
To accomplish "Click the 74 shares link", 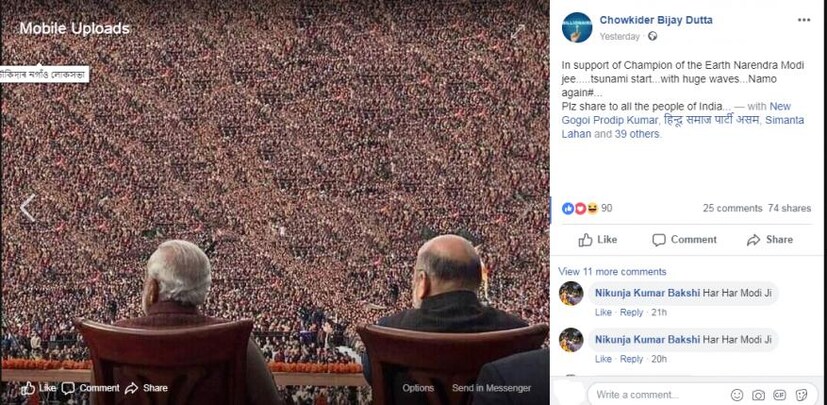I will point(789,208).
